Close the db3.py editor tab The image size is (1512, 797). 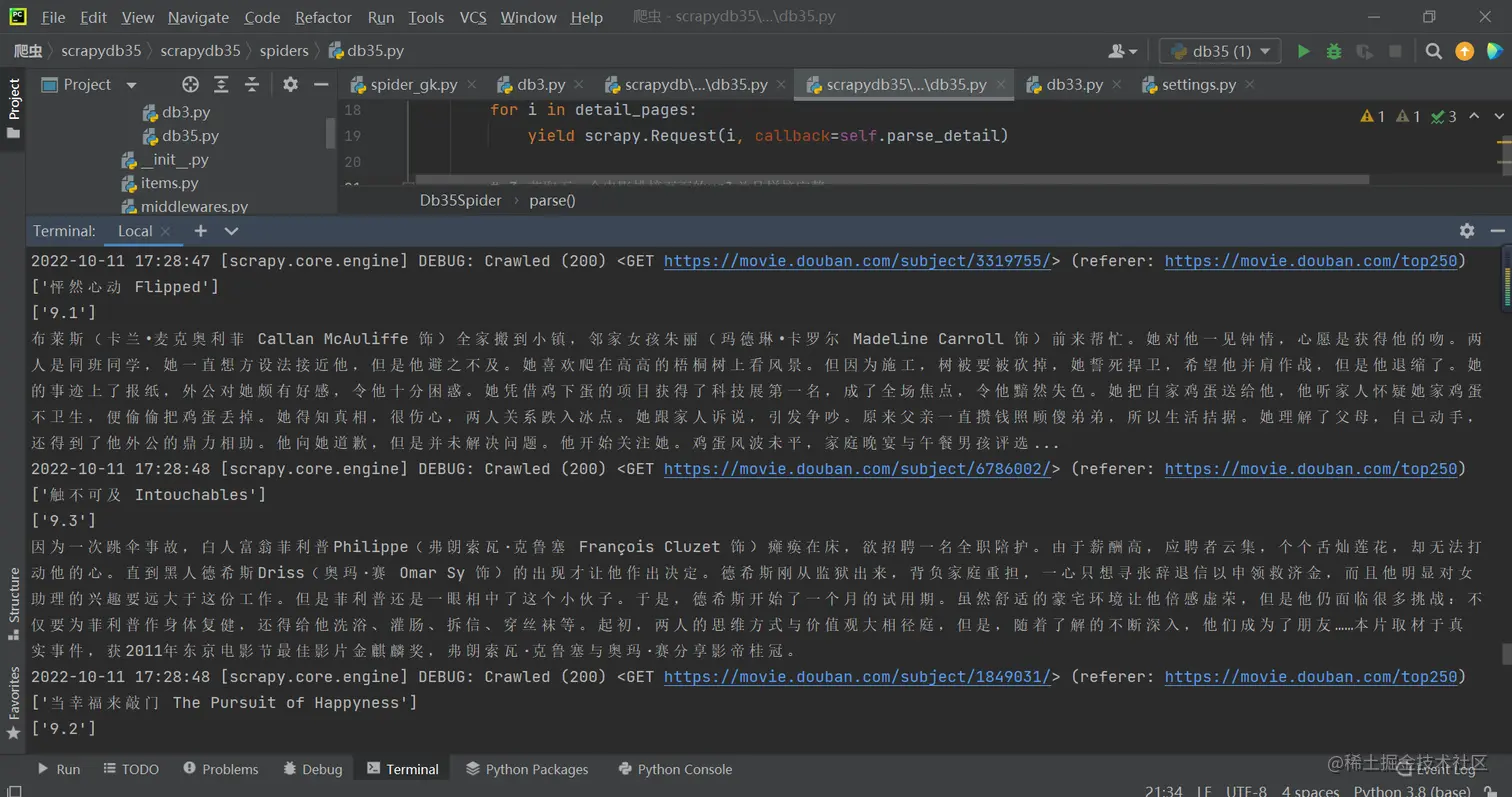tap(581, 85)
